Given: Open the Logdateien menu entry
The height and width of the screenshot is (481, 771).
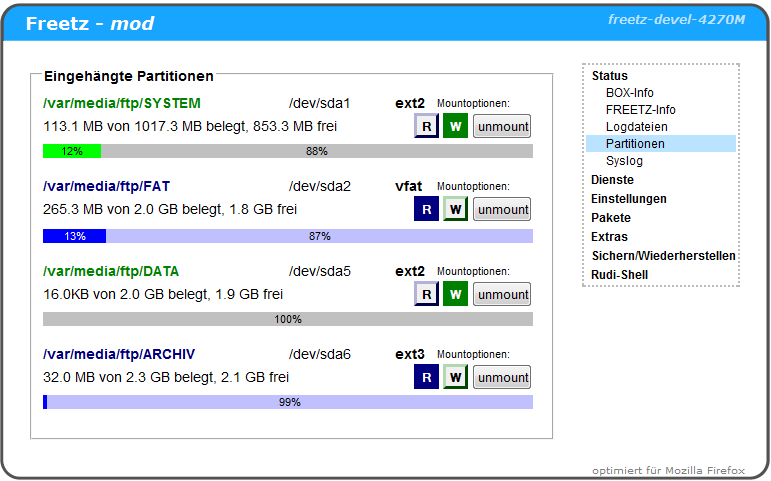Looking at the screenshot, I should point(636,127).
